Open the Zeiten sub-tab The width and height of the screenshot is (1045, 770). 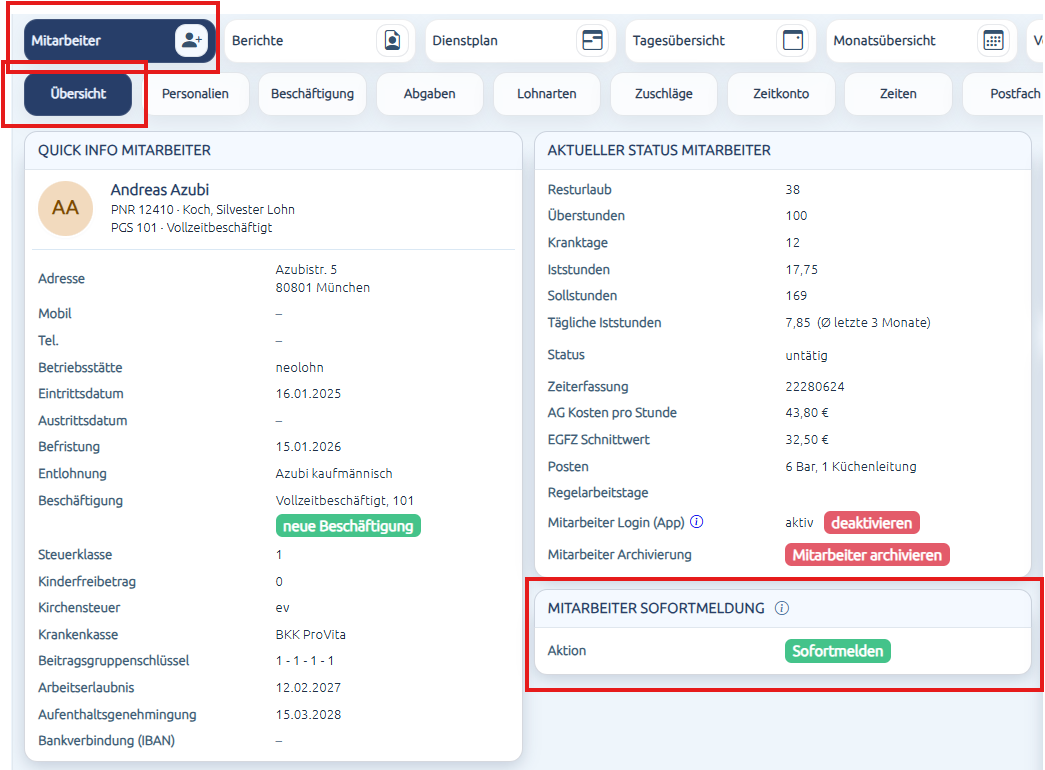coord(898,94)
